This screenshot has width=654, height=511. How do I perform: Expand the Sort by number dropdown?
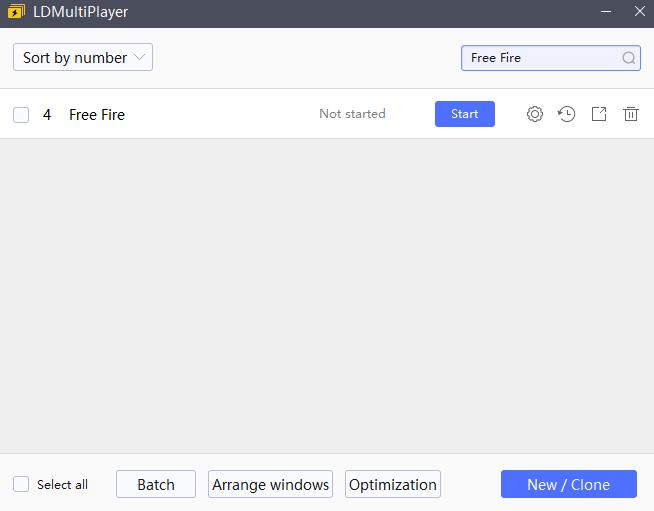83,57
